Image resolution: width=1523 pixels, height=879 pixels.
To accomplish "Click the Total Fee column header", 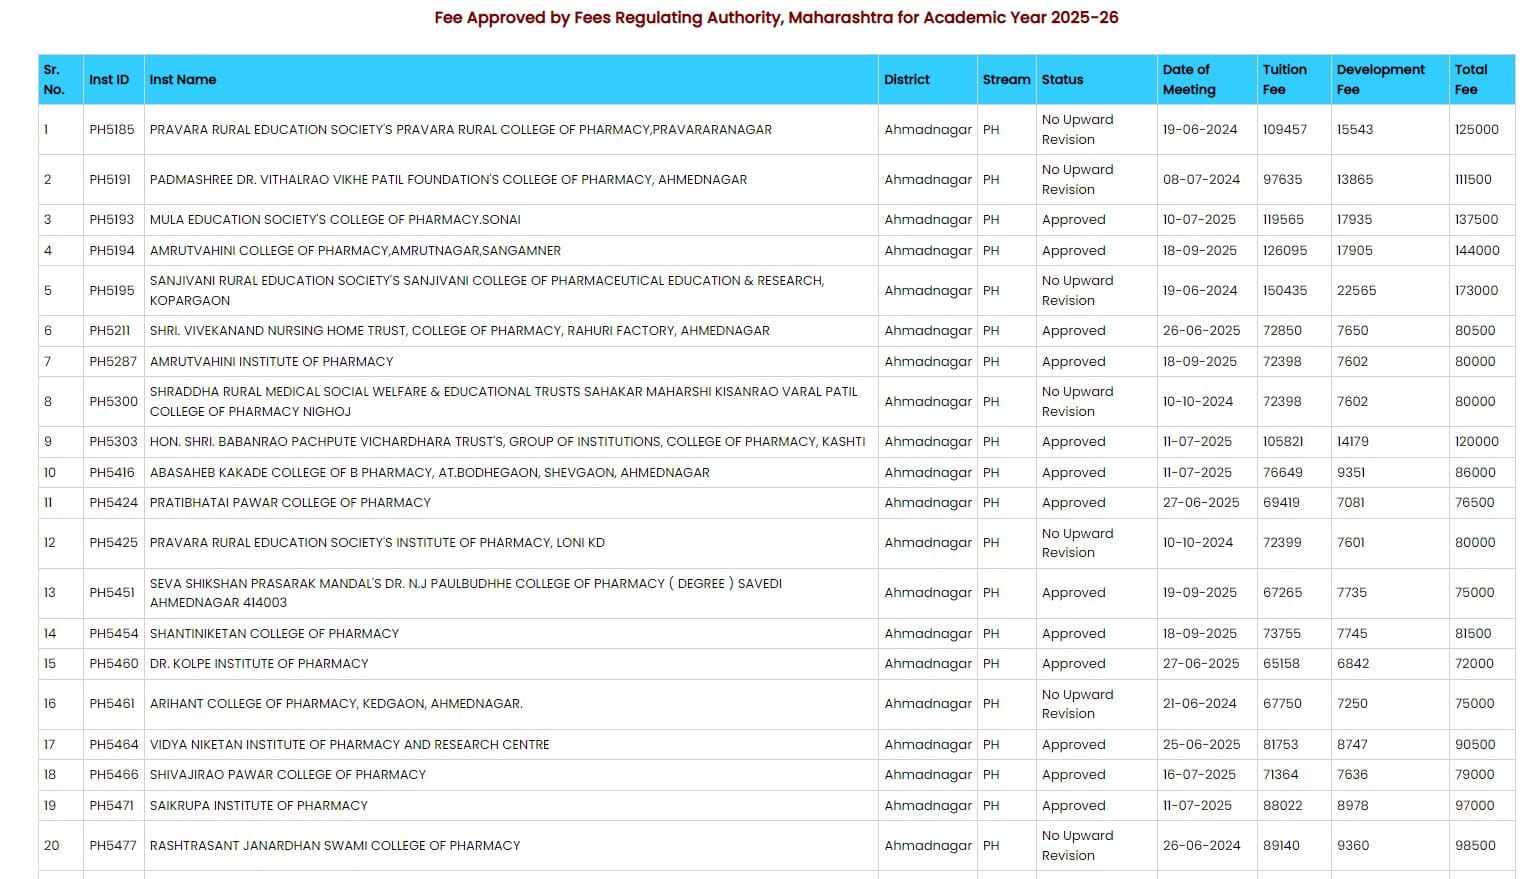I will 1470,80.
